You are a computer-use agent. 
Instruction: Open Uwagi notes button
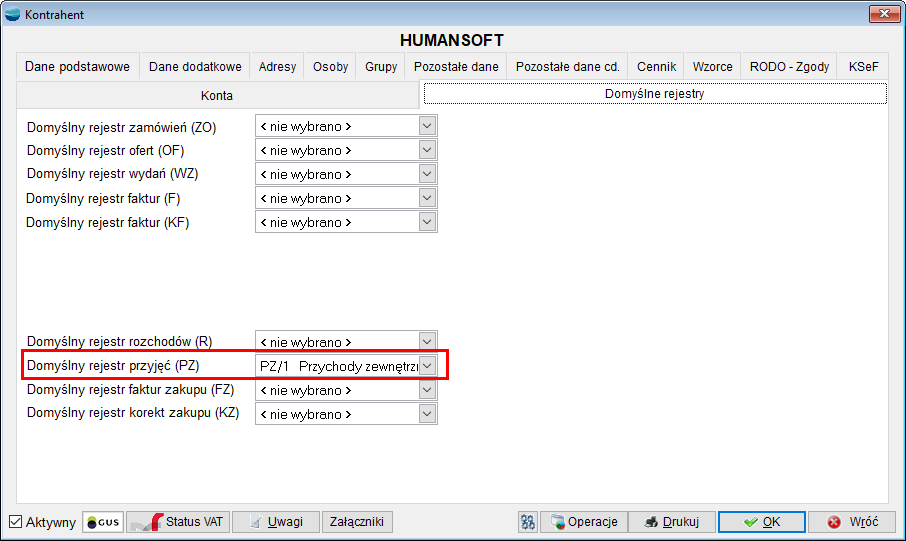click(276, 522)
